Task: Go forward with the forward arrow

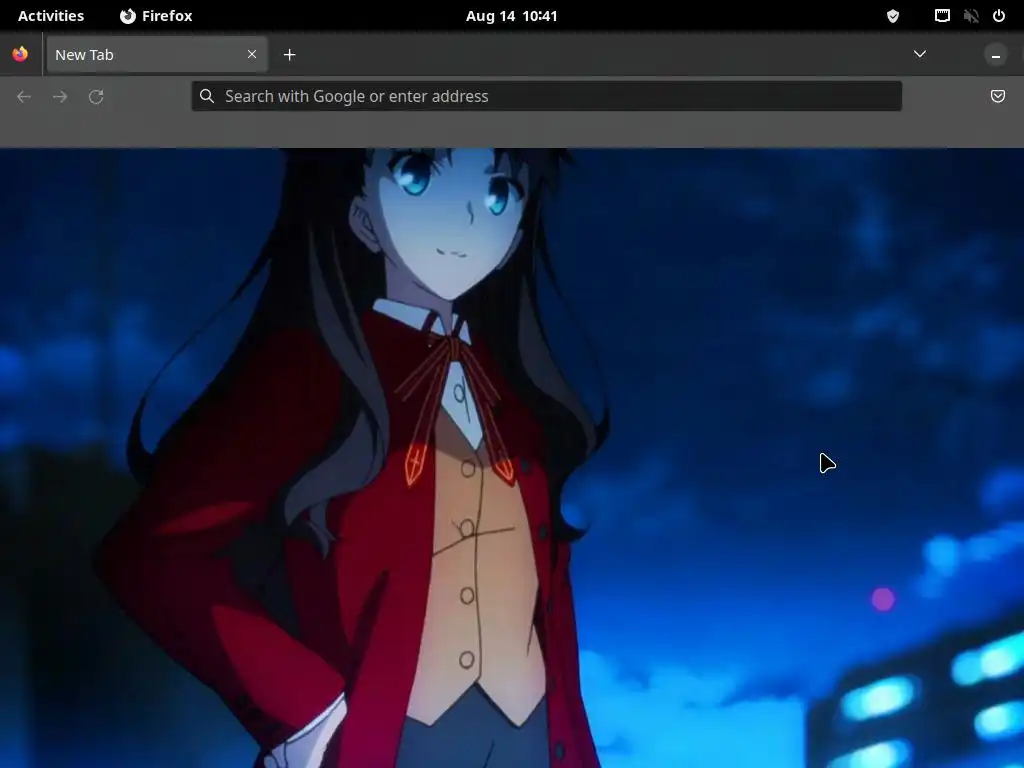Action: click(60, 97)
